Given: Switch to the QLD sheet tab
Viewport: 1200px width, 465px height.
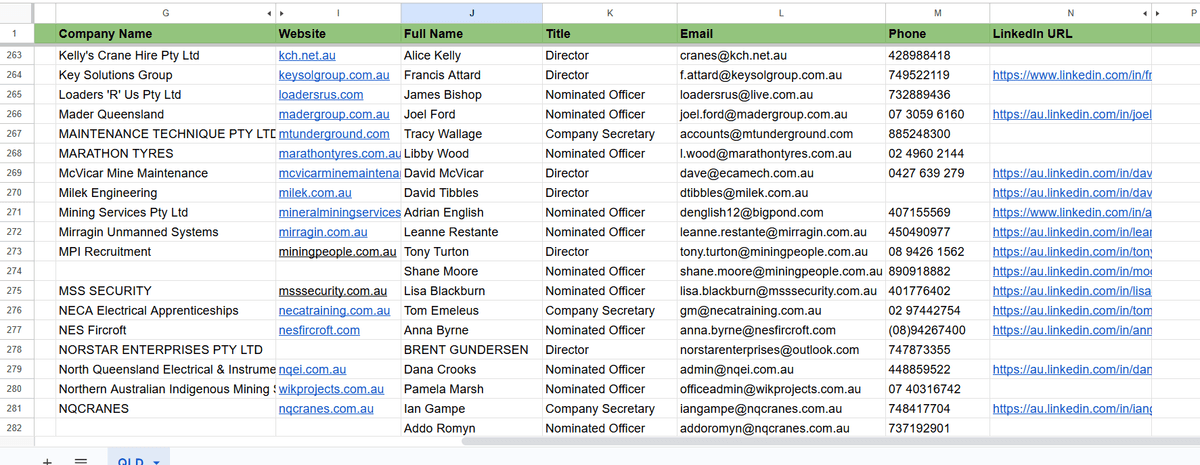Looking at the screenshot, I should tap(131, 462).
